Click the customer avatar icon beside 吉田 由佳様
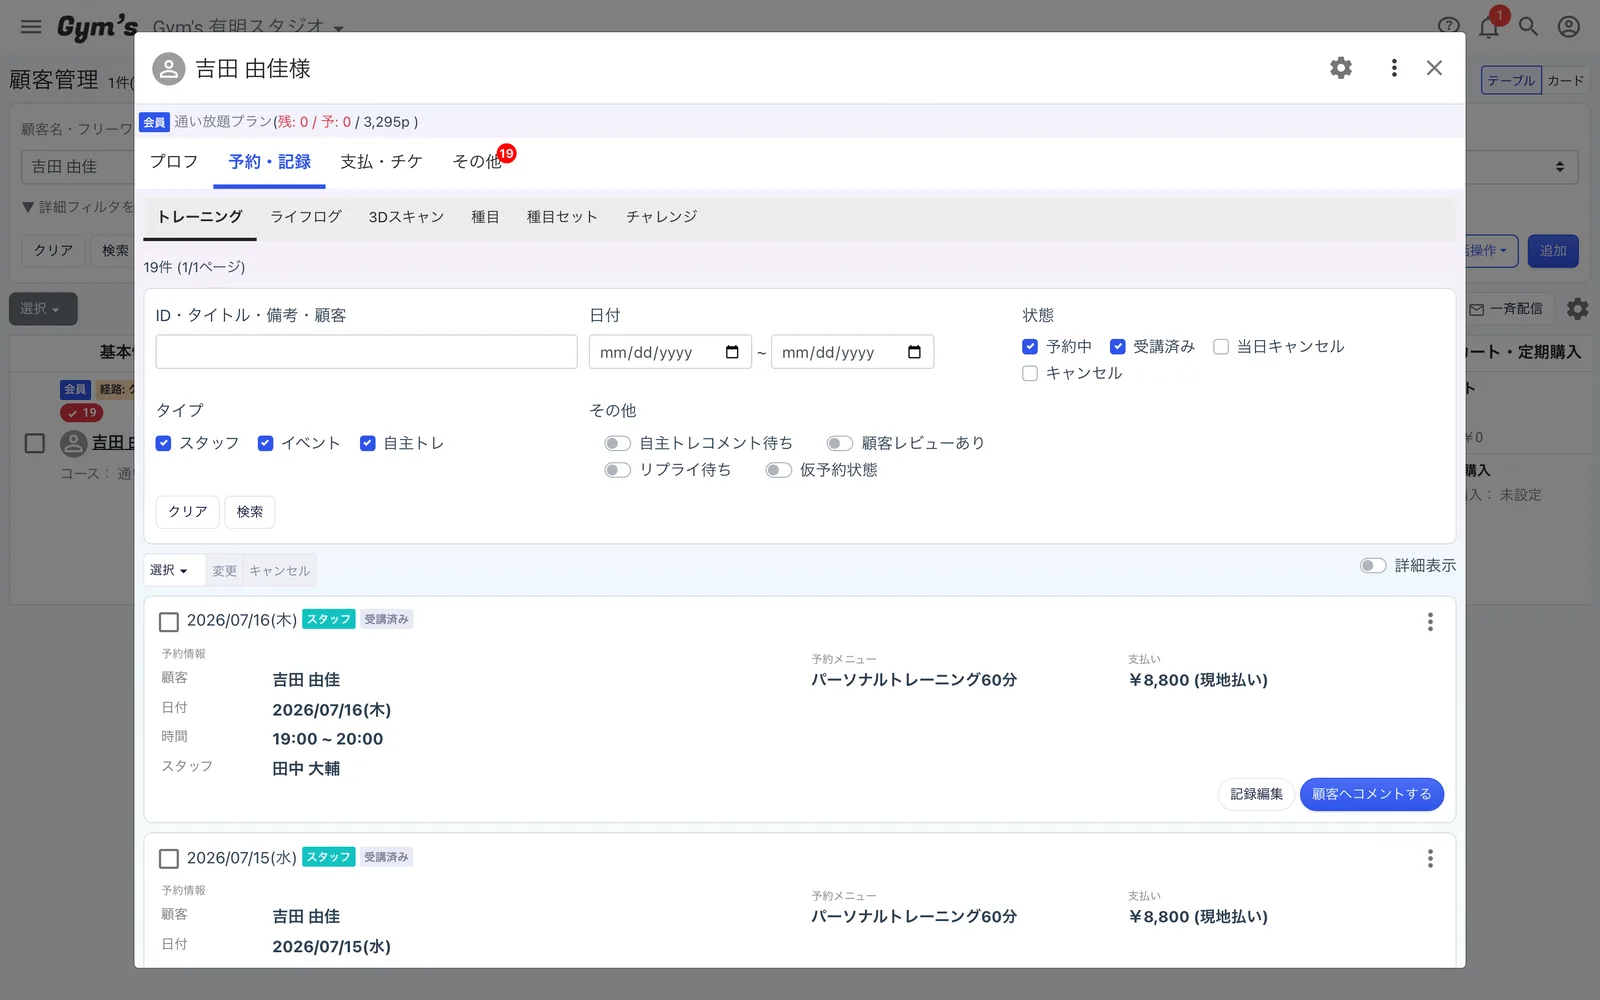Screen dimensions: 1600x1000 pyautogui.click(x=169, y=69)
